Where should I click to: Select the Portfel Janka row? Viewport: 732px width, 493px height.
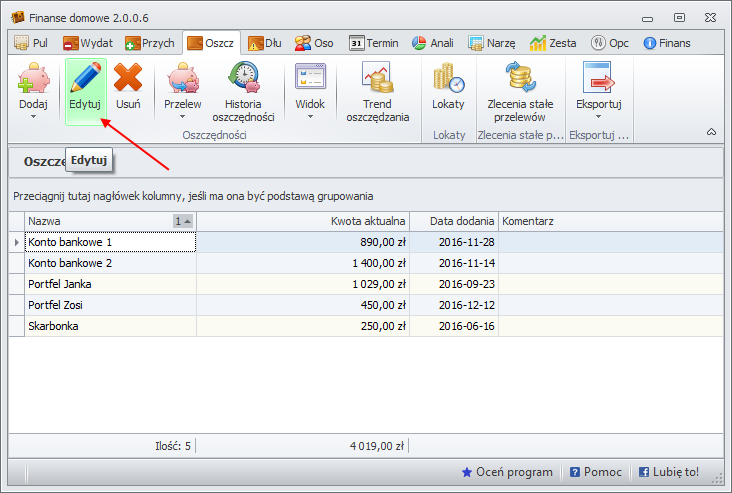pyautogui.click(x=110, y=284)
